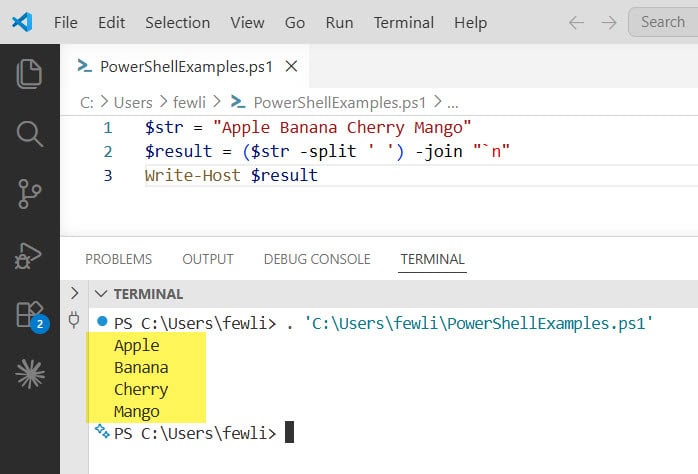
Task: Click Write-Host on line 3
Action: [192, 175]
